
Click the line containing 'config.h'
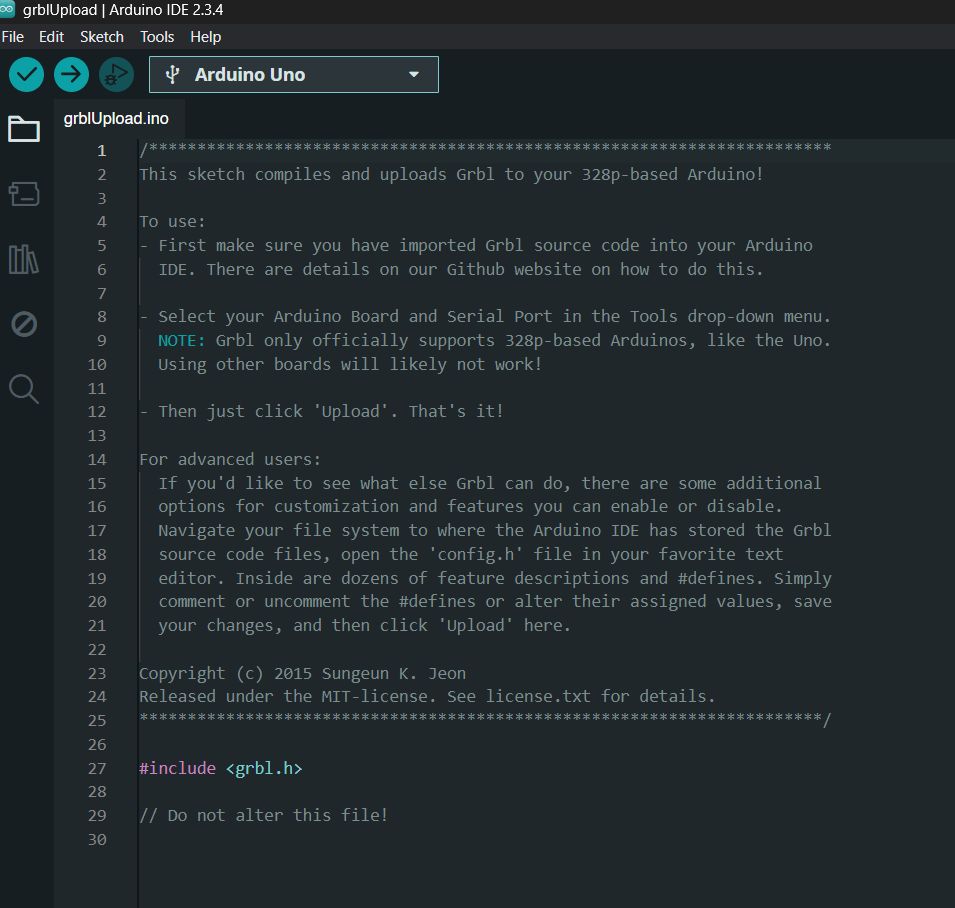pyautogui.click(x=471, y=554)
